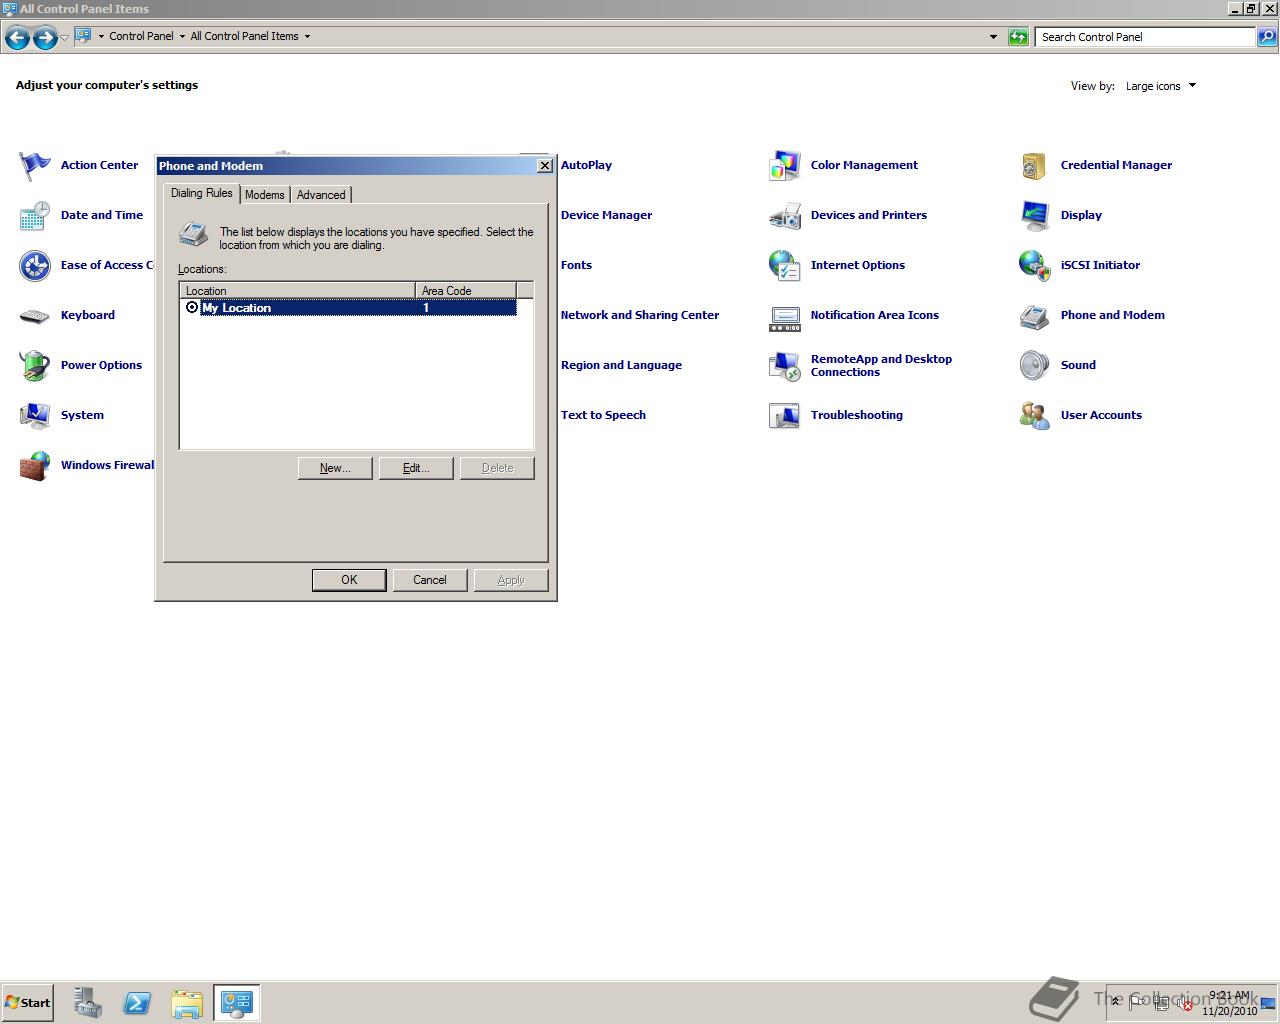Screen dimensions: 1280x1024
Task: Open the RemoteApp and Desktop Connections icon
Action: click(785, 366)
